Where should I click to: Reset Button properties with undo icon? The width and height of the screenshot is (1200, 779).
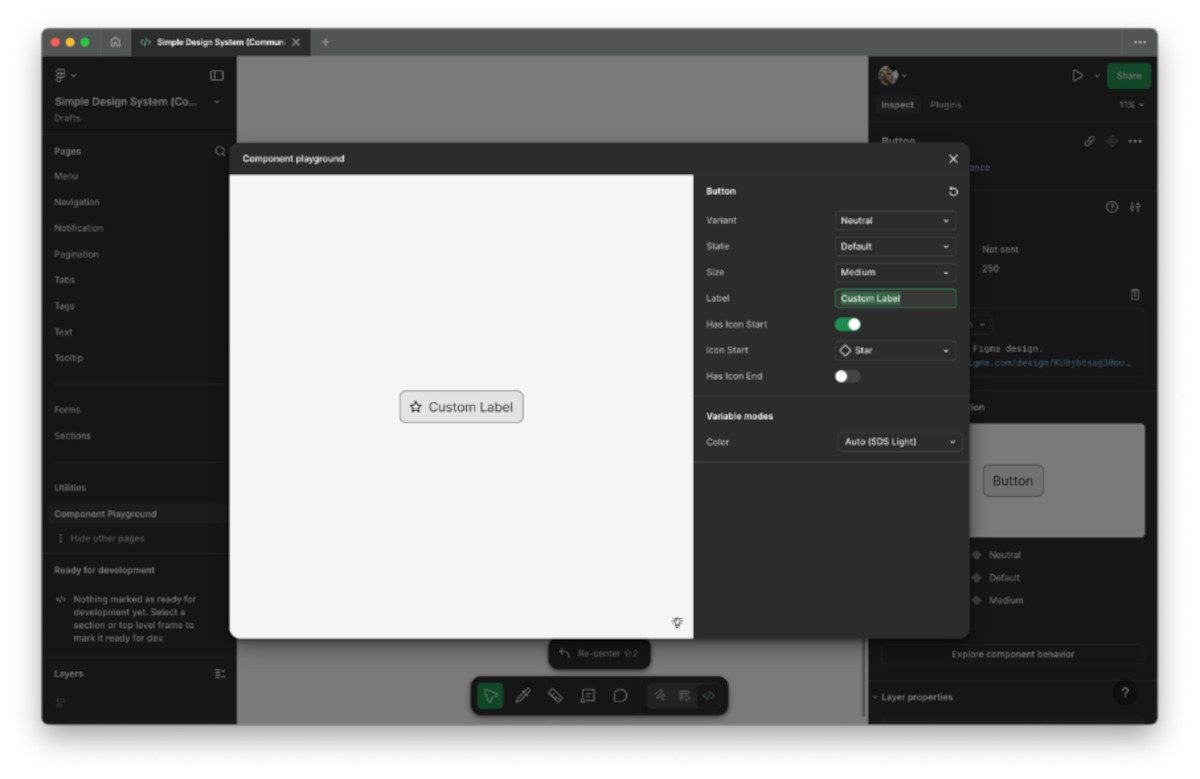953,191
